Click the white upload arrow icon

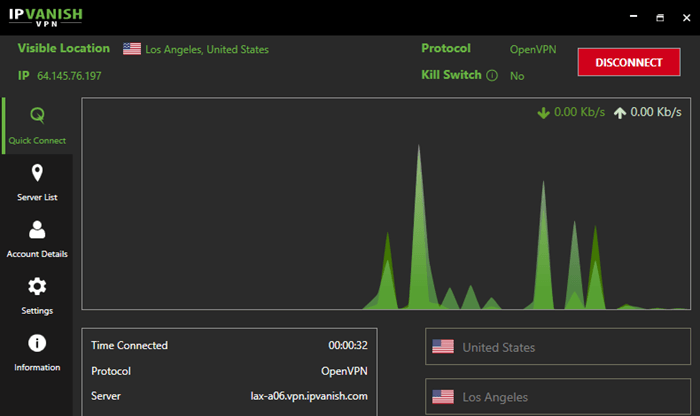[620, 112]
